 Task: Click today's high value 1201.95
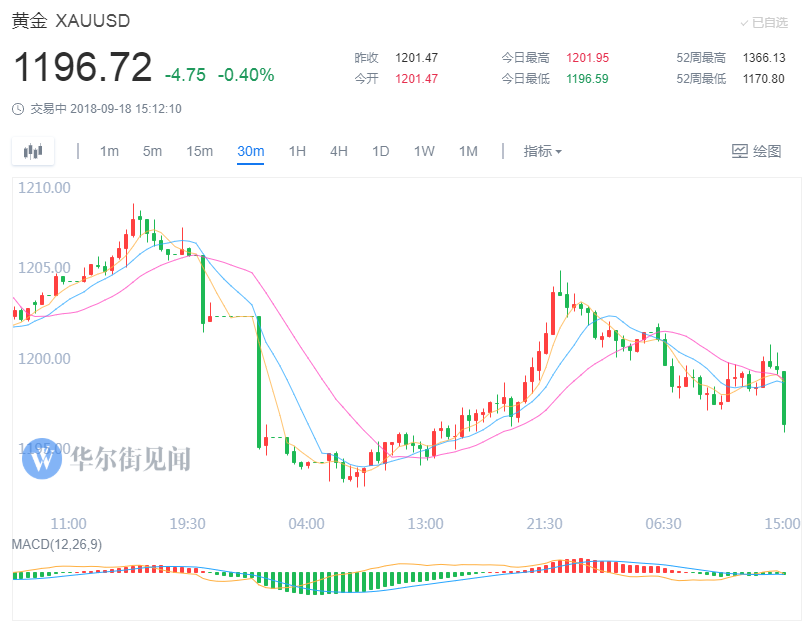coord(587,58)
